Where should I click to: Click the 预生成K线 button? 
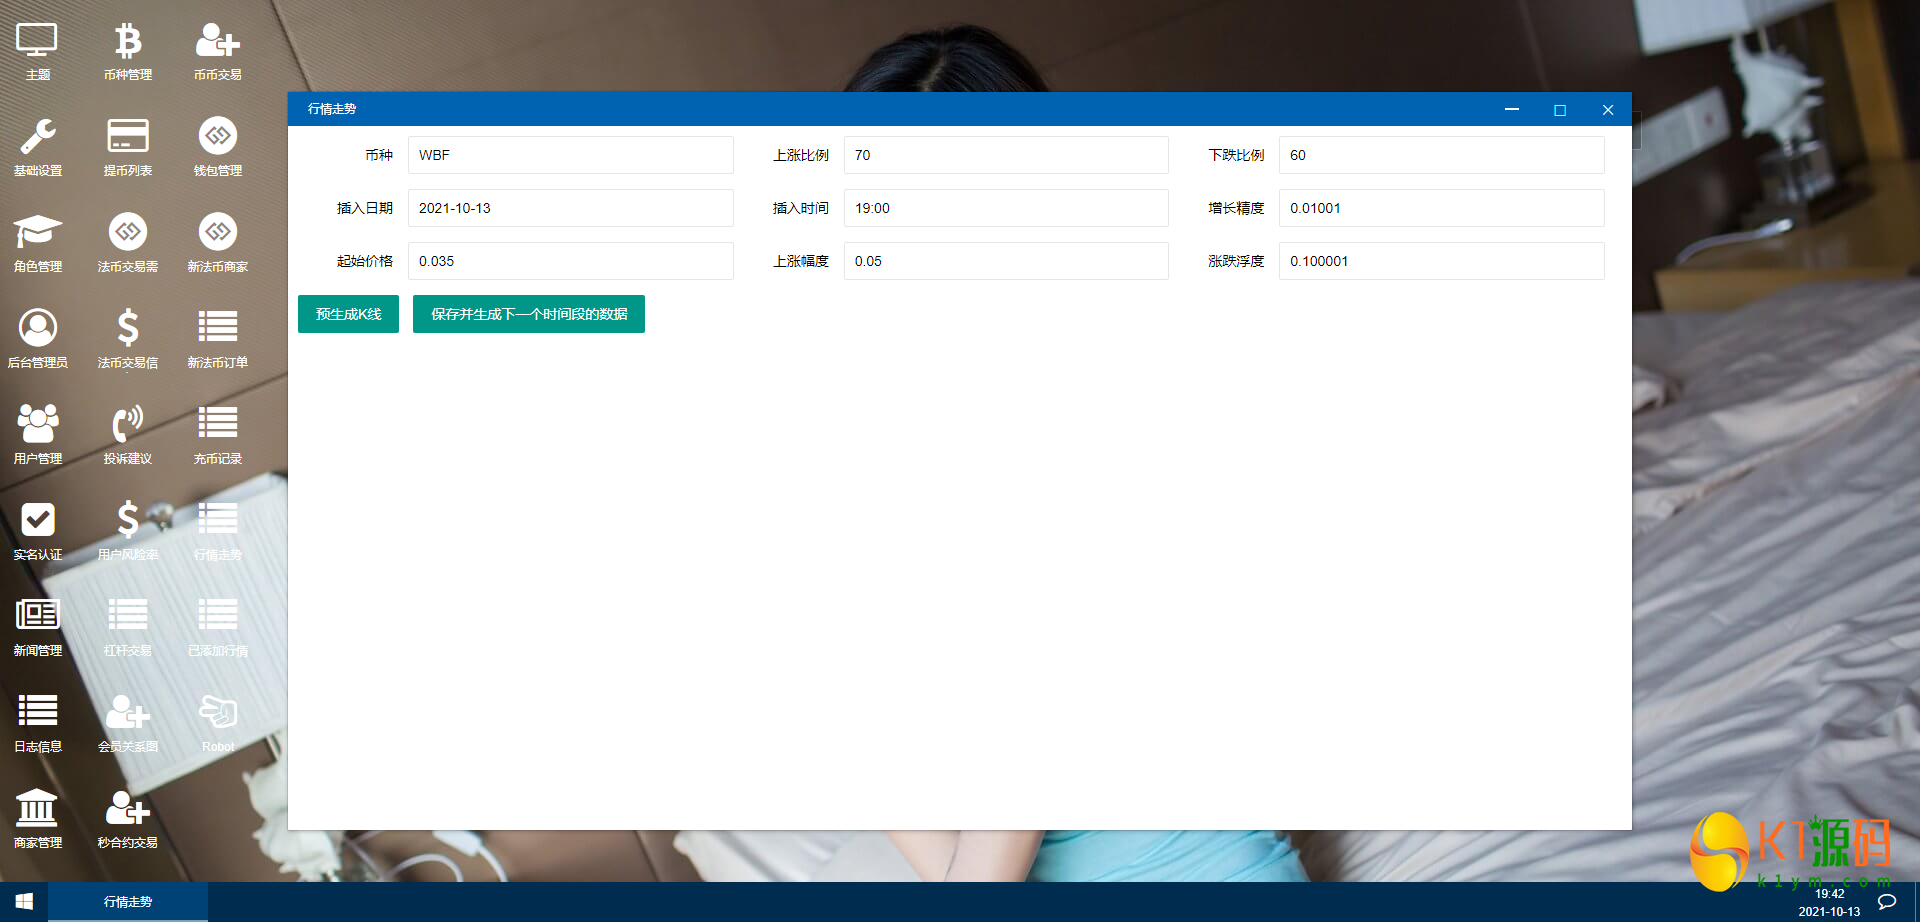348,314
